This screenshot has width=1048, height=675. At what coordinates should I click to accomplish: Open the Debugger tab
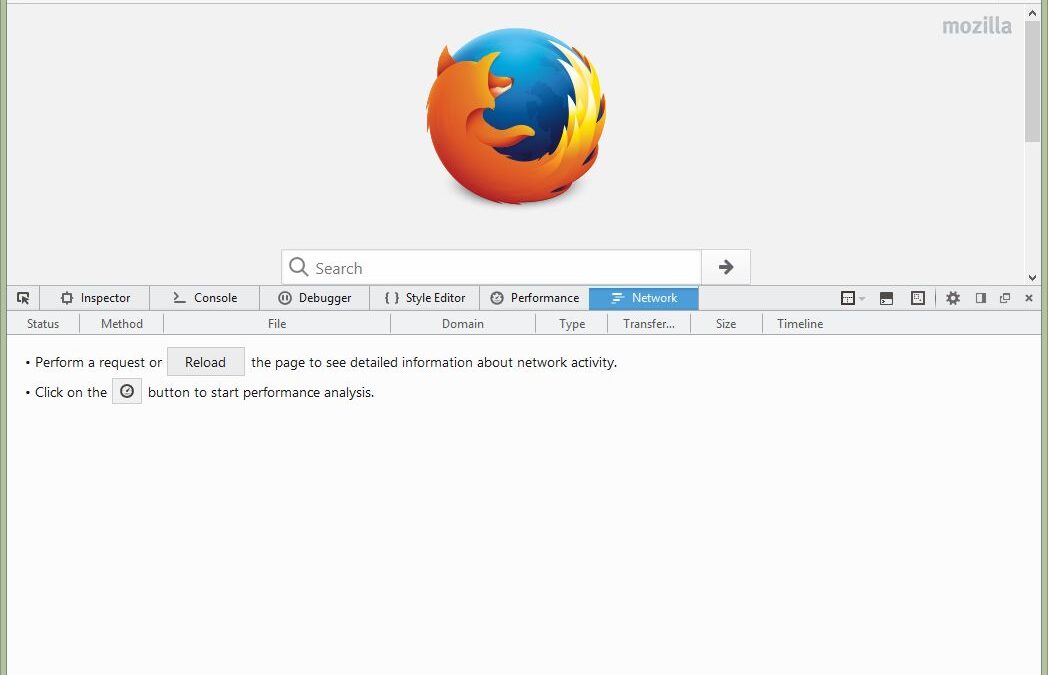point(314,298)
